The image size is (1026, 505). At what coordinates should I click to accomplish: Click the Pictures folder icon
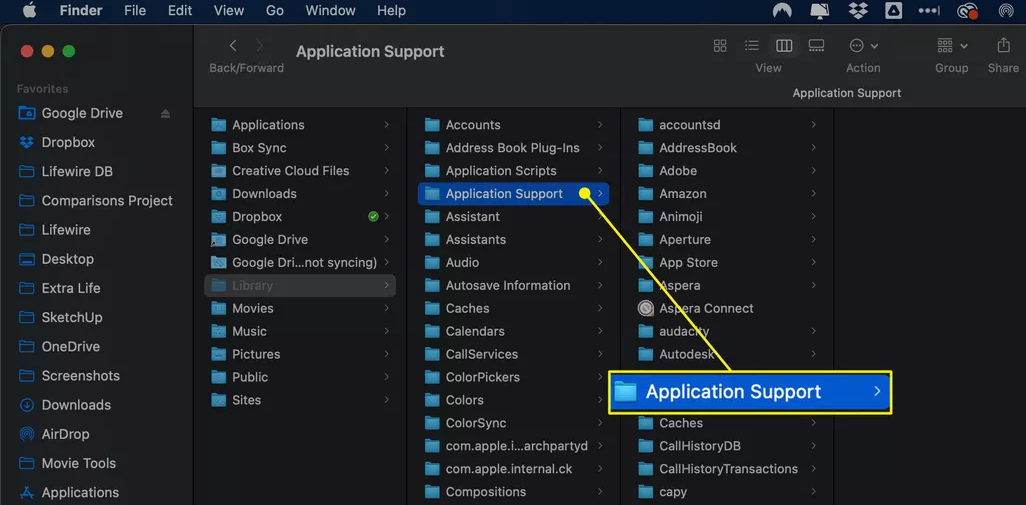click(x=219, y=354)
